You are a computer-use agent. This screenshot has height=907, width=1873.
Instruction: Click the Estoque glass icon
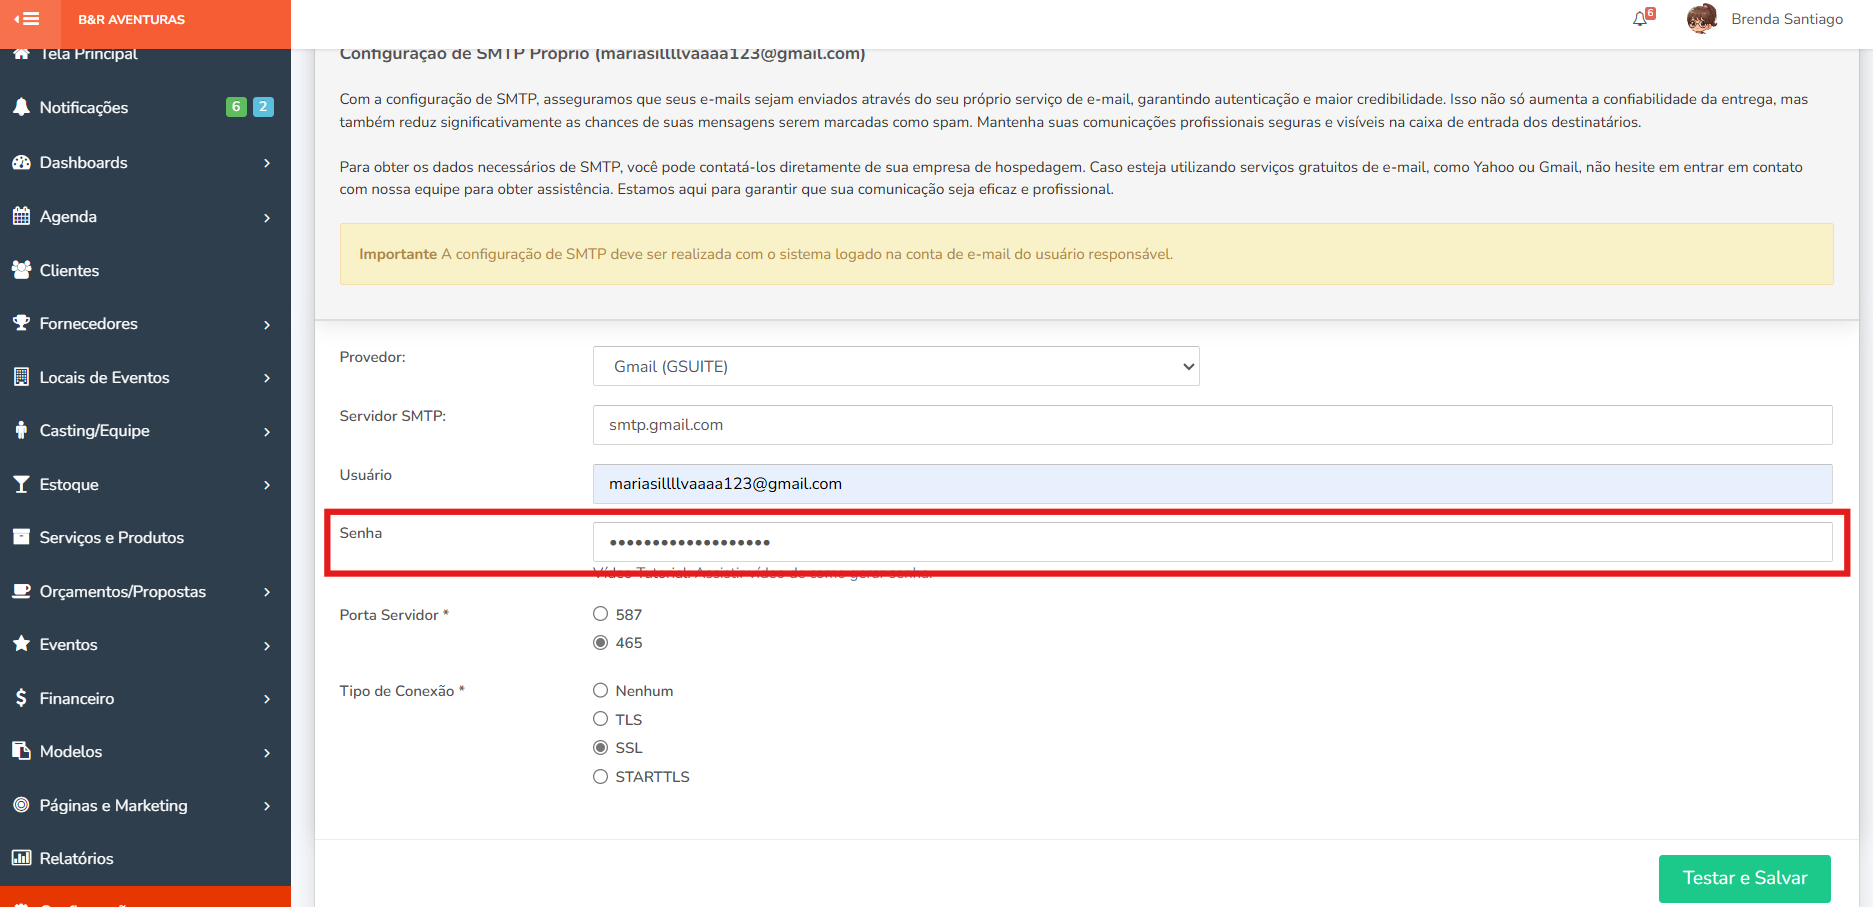tap(21, 484)
